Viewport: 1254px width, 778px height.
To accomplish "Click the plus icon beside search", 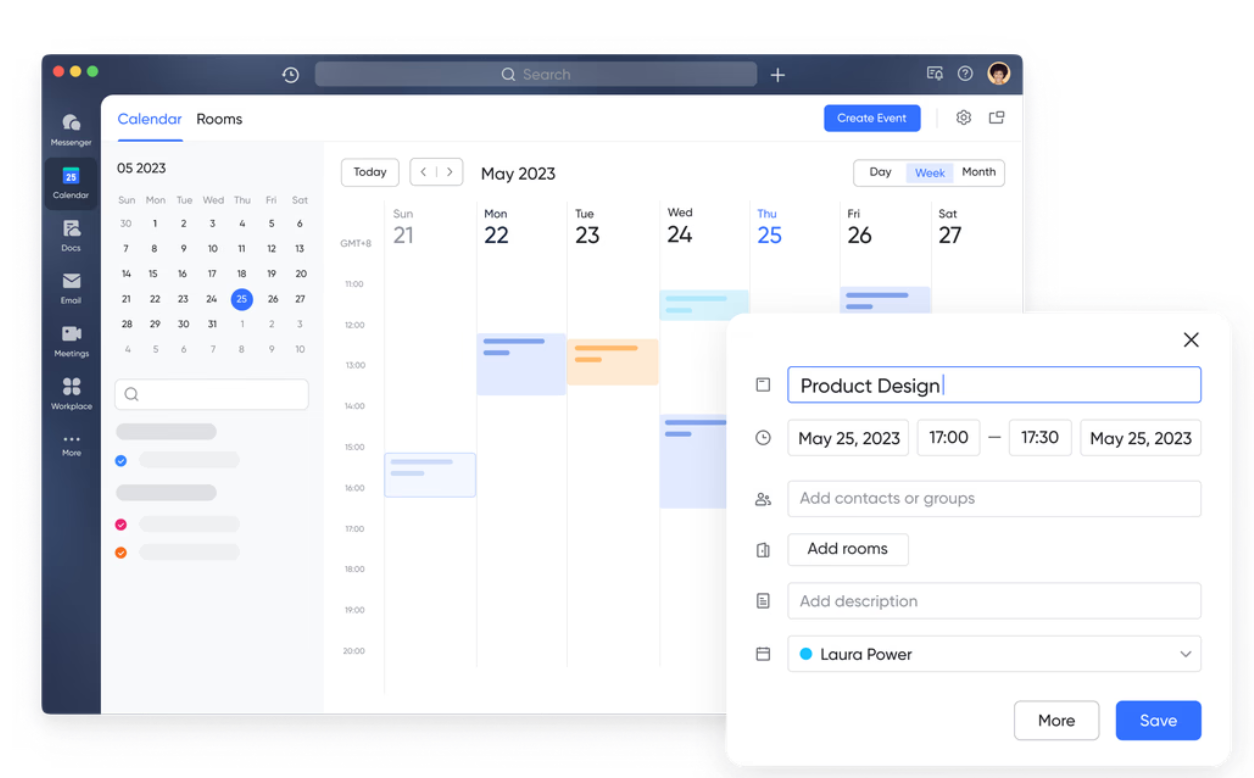I will (x=777, y=75).
